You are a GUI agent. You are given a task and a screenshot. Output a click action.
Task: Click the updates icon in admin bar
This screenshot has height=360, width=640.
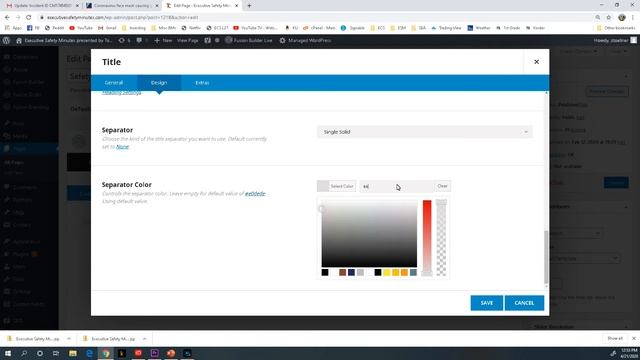click(x=121, y=40)
